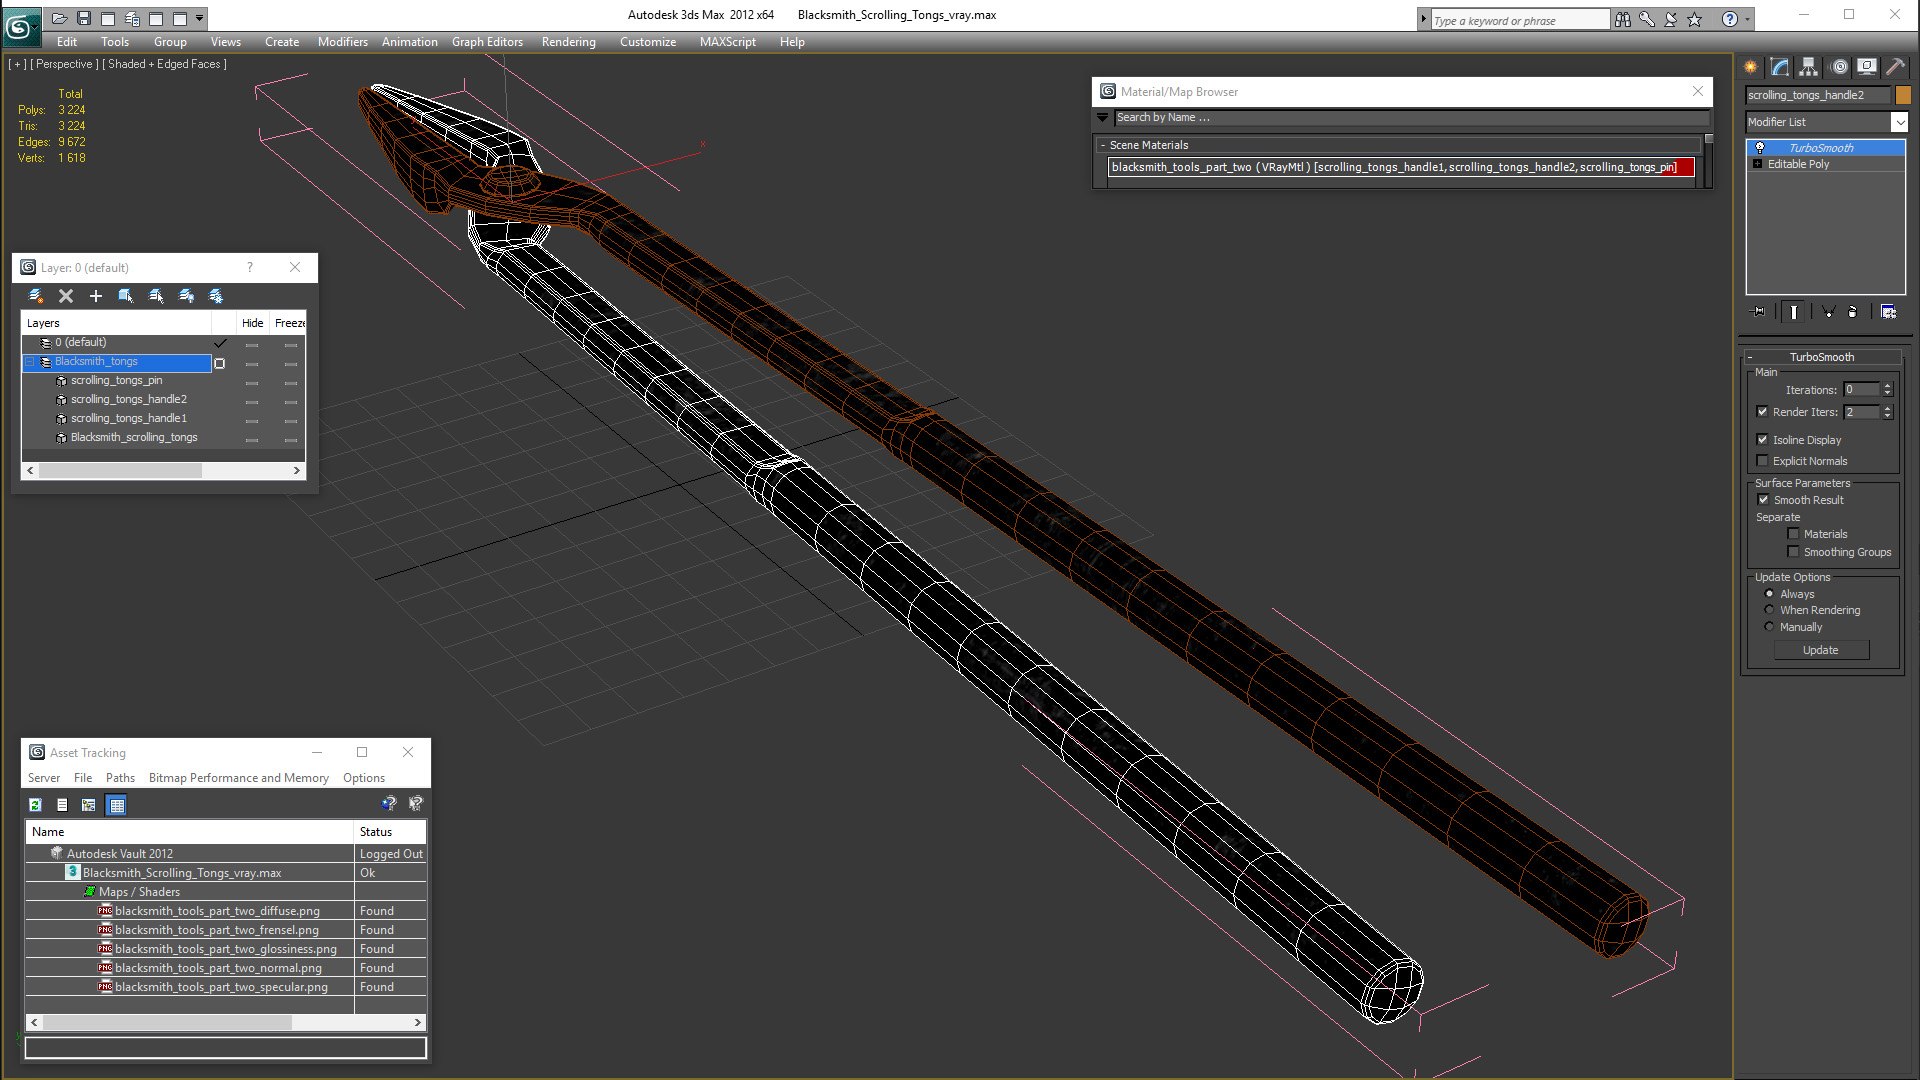Click the binoculars search icon

[x=1622, y=19]
